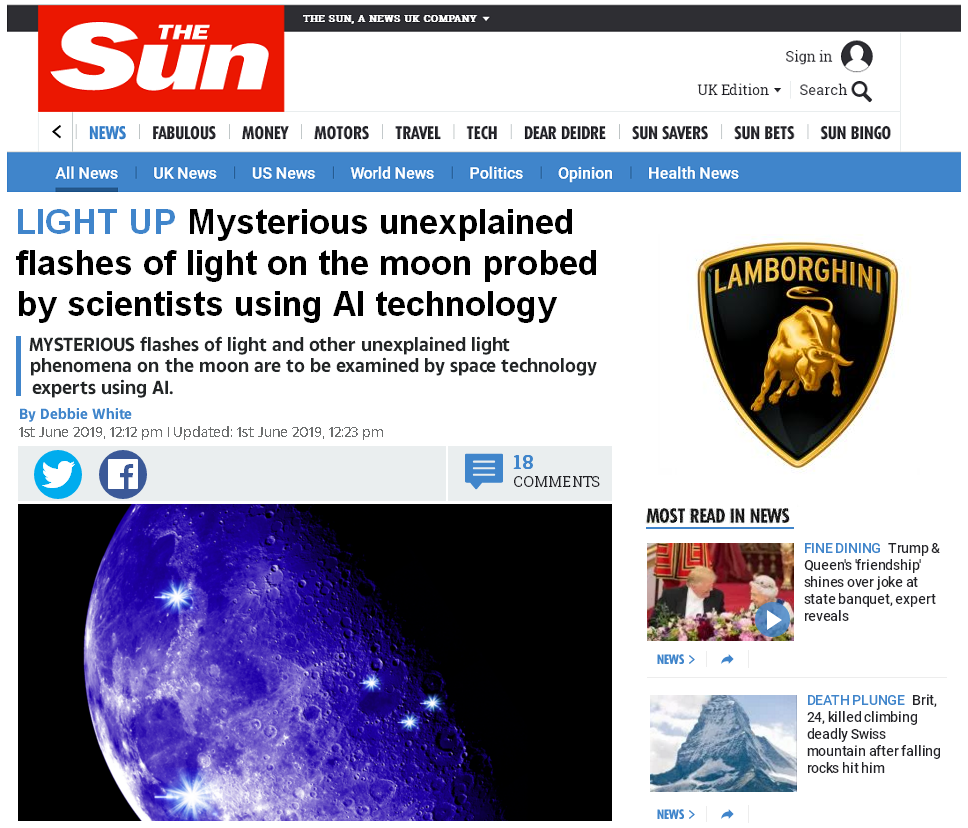
Task: Play the Trump & Queen video
Action: (772, 619)
